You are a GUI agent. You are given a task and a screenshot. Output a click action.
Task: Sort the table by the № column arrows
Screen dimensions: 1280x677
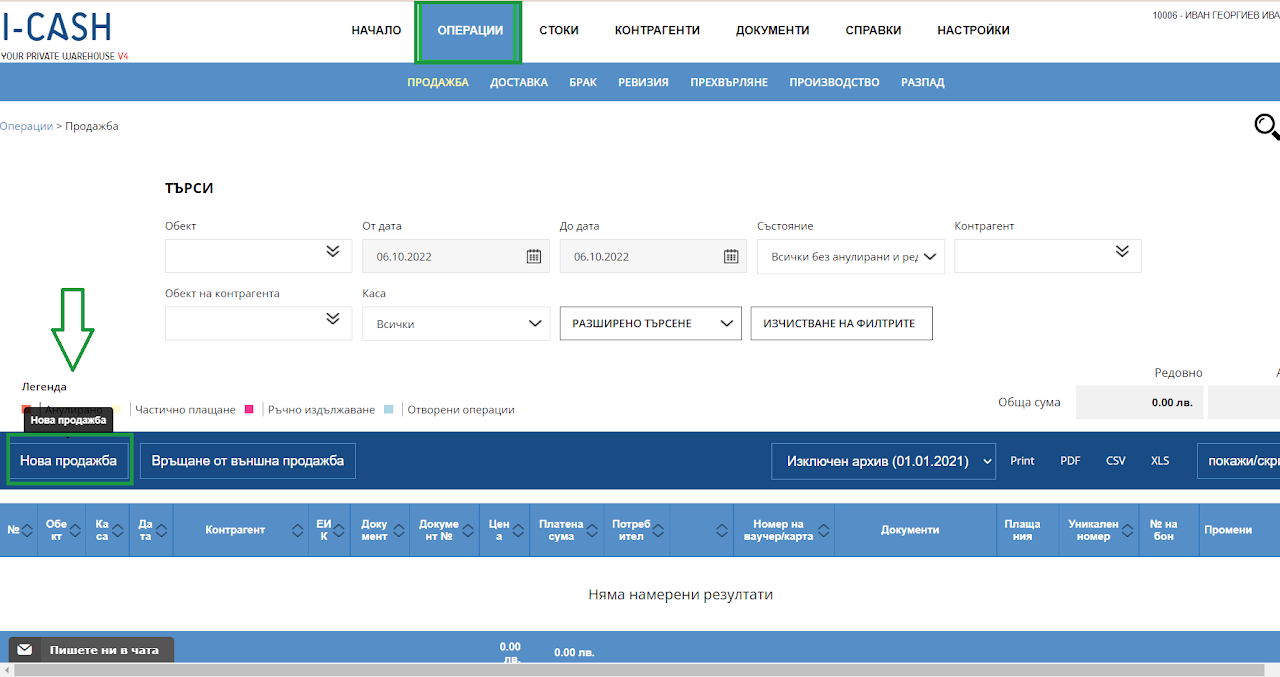(x=27, y=530)
